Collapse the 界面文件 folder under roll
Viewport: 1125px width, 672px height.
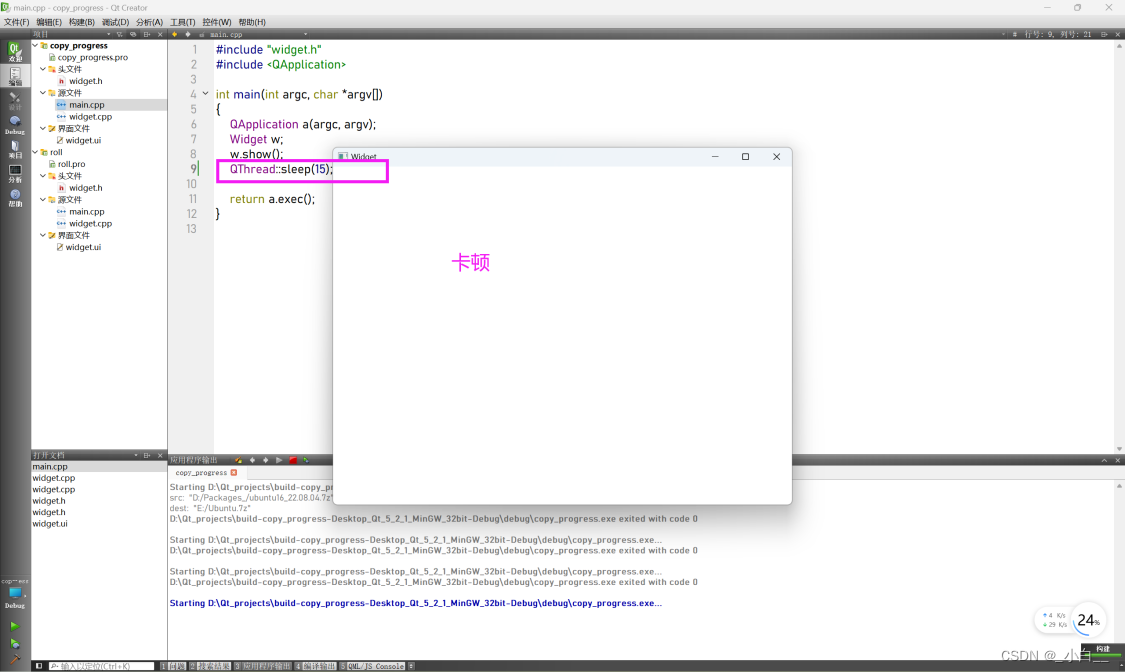tap(43, 235)
